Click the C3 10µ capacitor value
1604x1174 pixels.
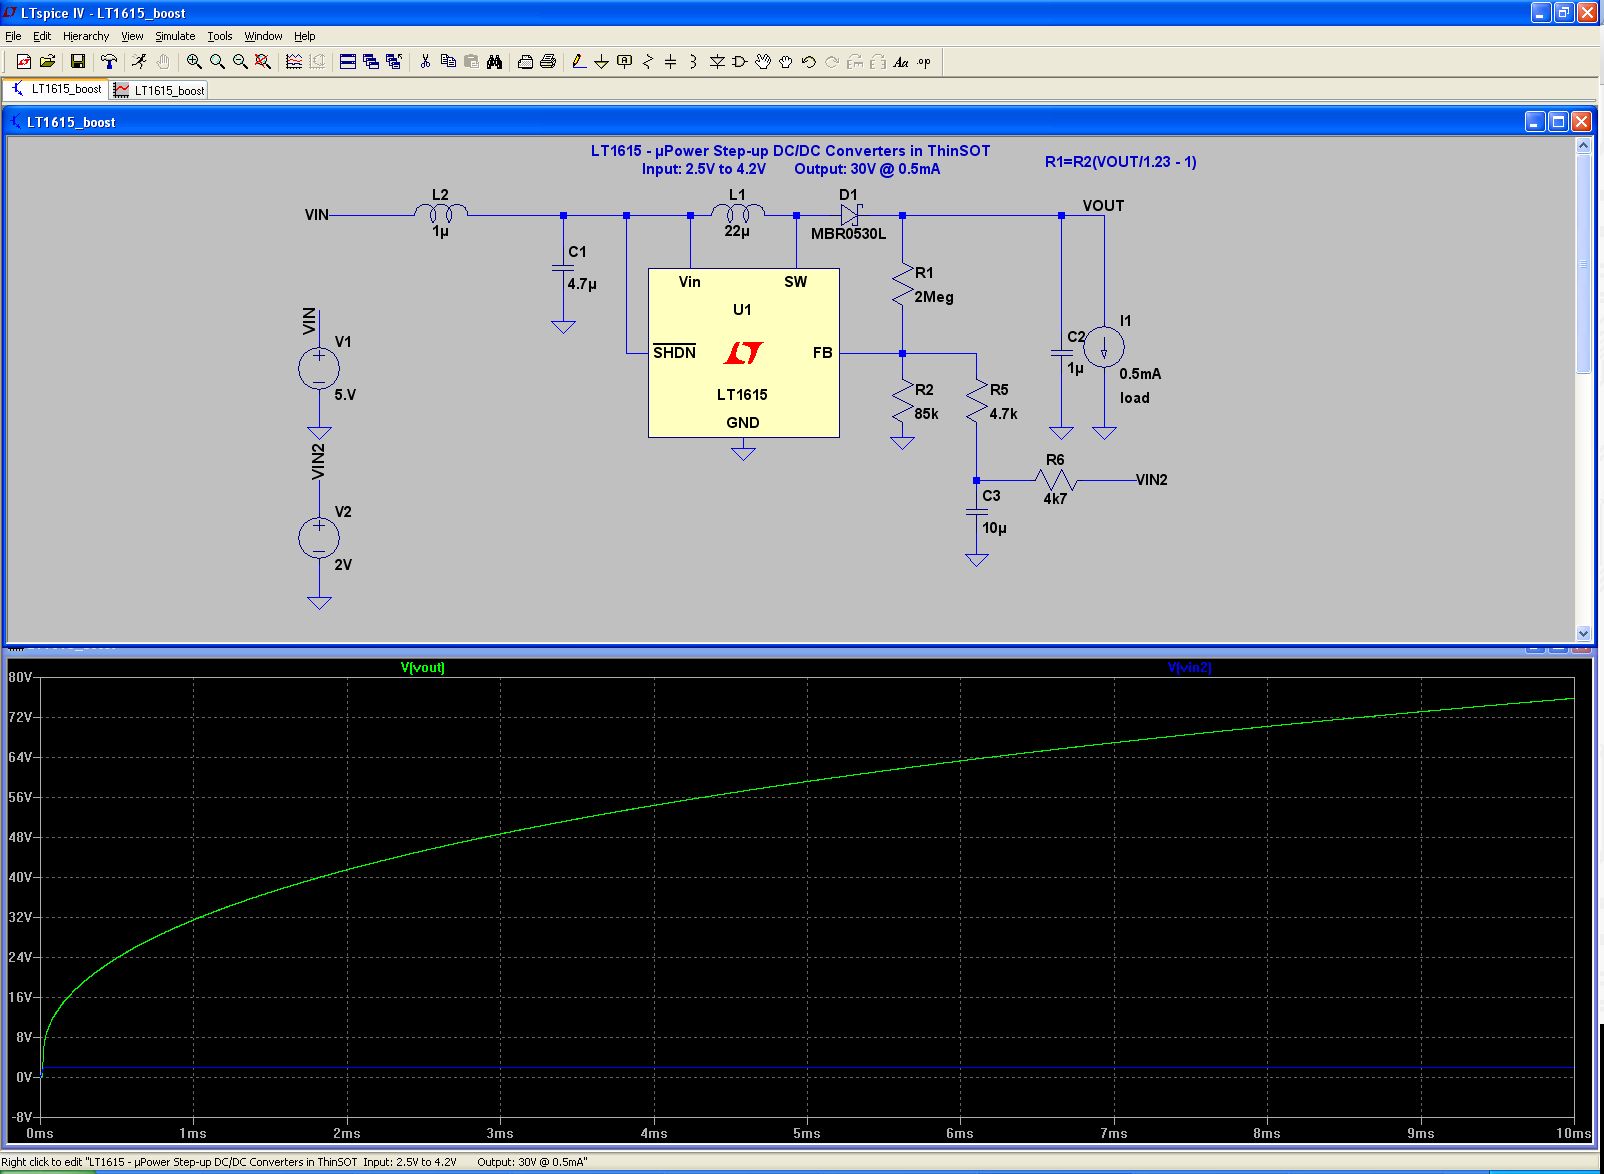[994, 528]
